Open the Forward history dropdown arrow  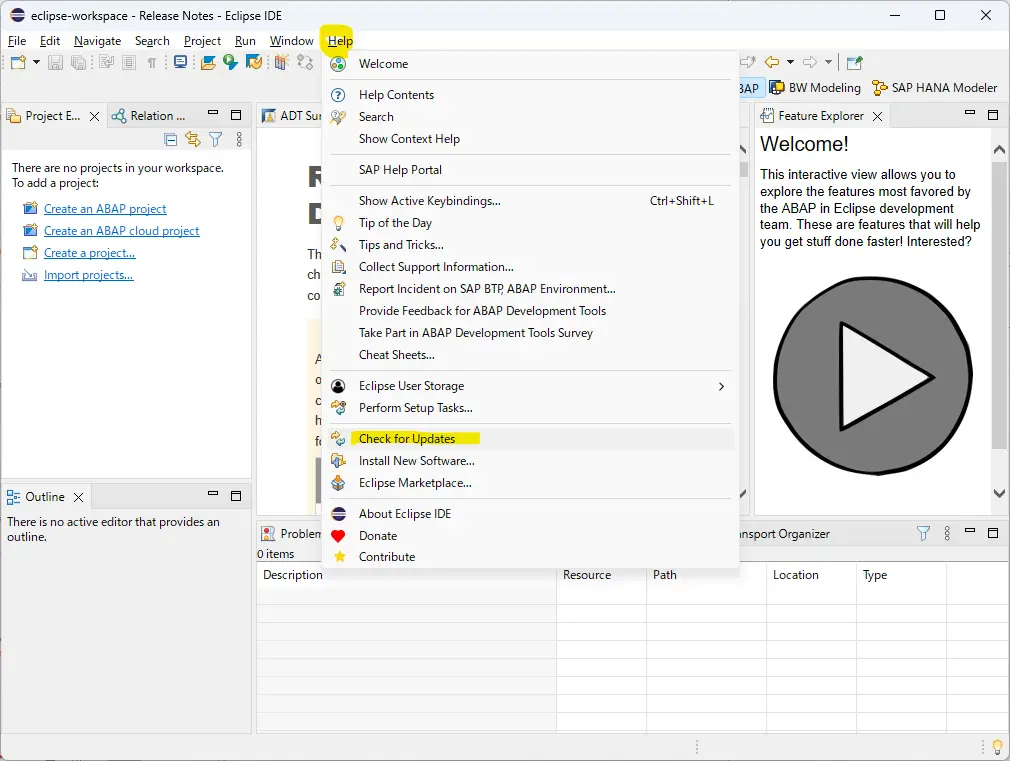828,63
